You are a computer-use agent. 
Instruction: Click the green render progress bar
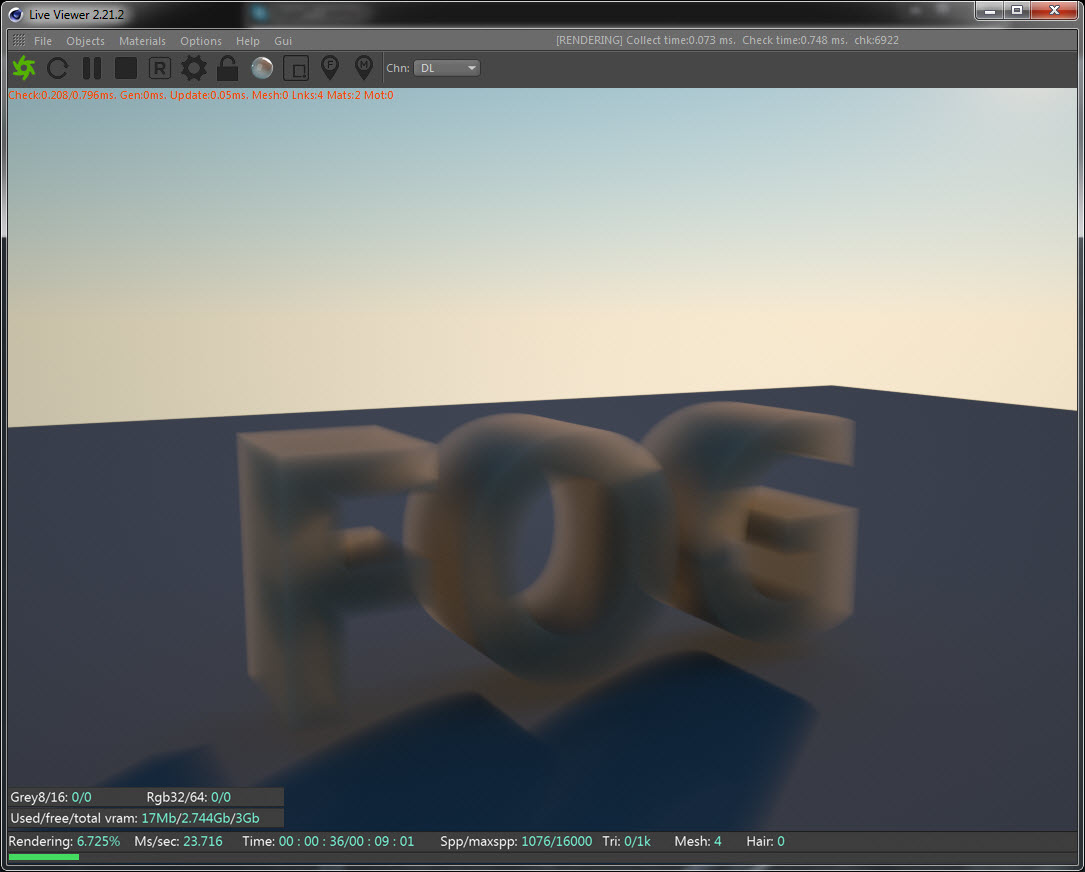tap(44, 857)
